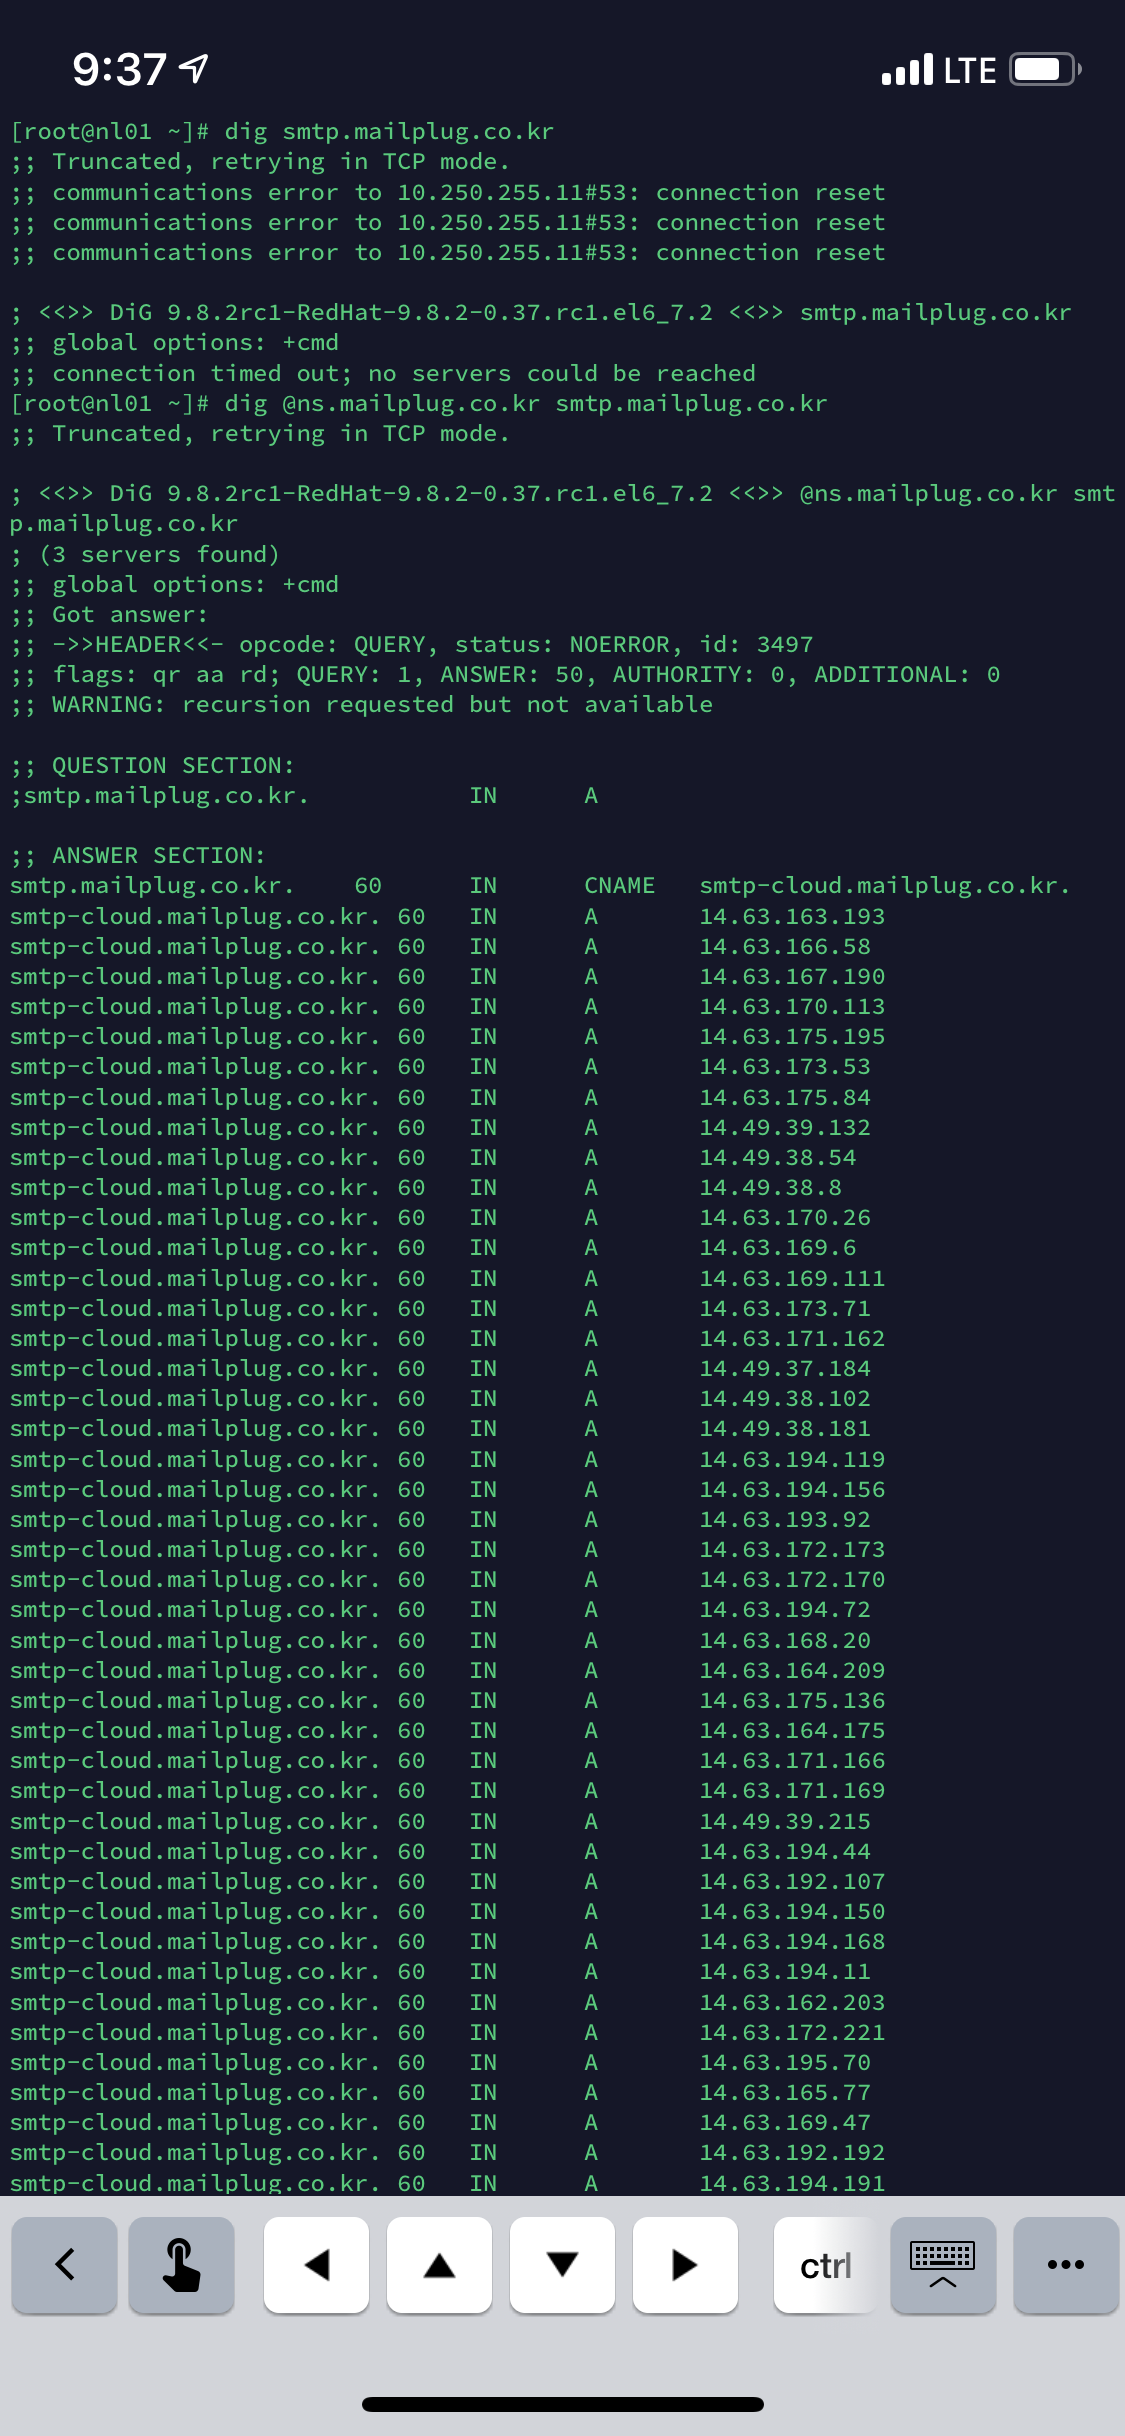The width and height of the screenshot is (1125, 2436).
Task: Open the three-dots more options menu
Action: (1066, 2264)
